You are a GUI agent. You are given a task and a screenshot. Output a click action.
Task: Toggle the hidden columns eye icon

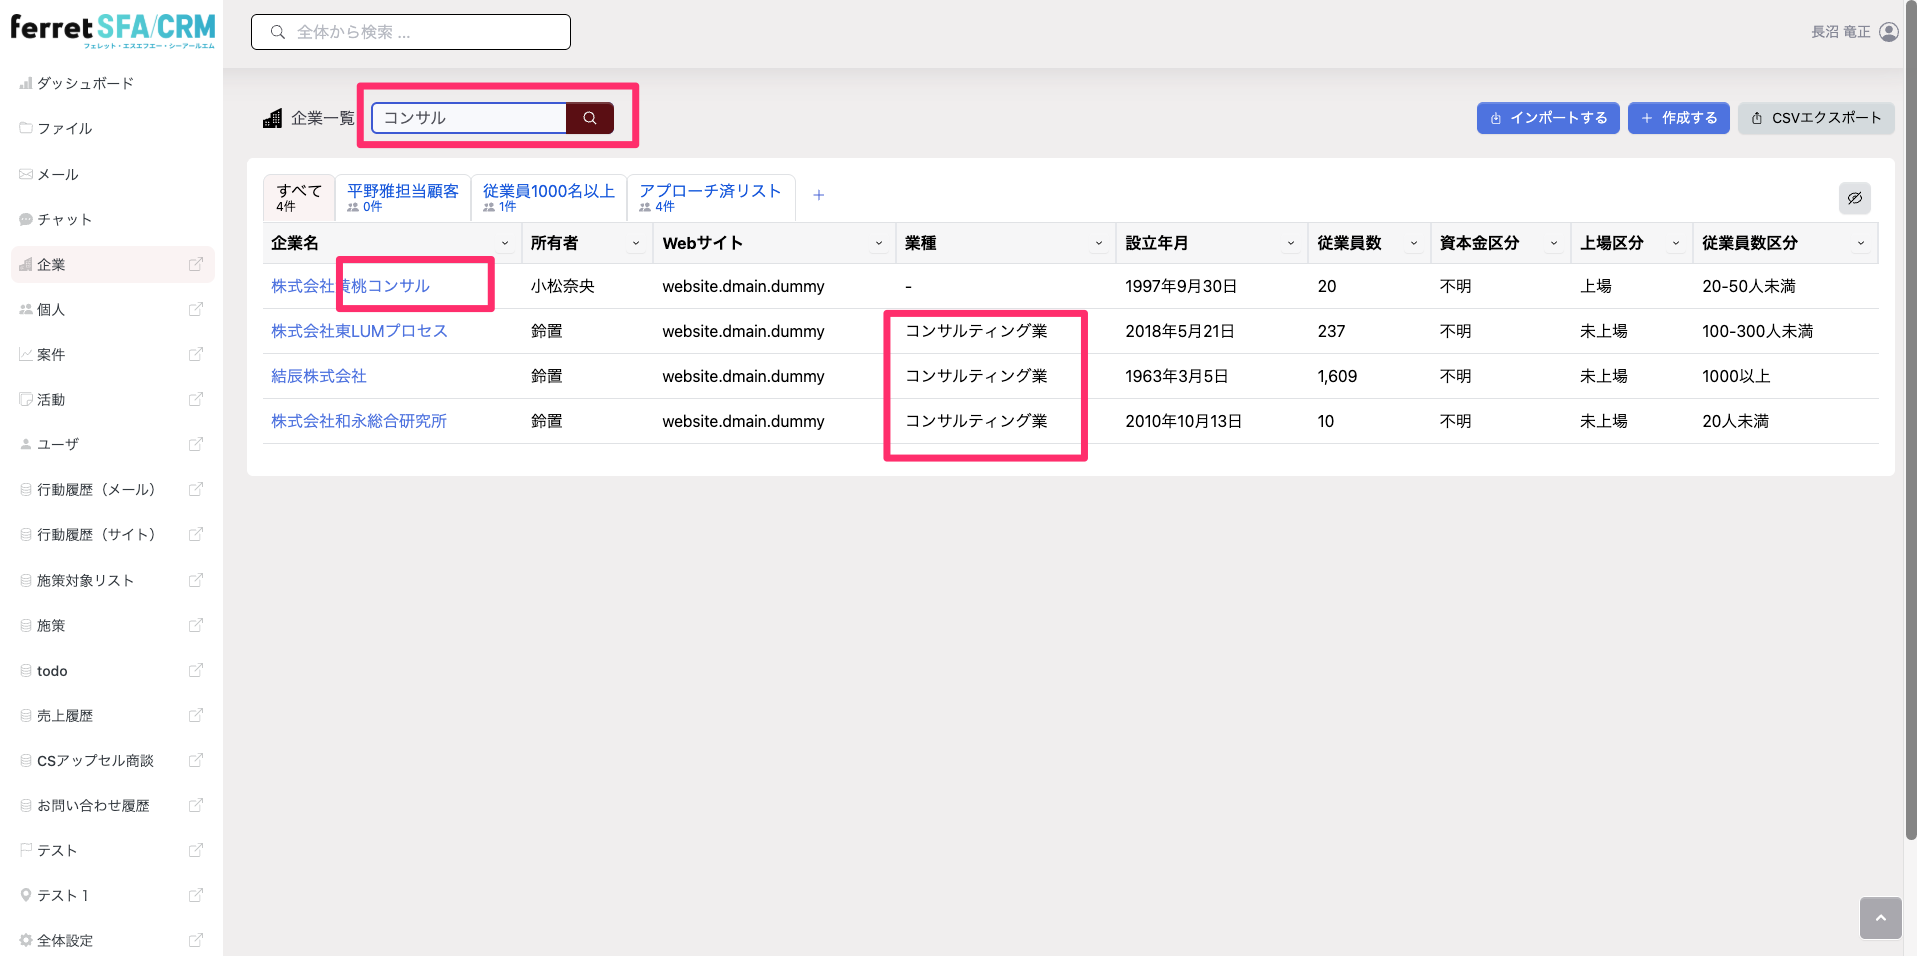1854,198
